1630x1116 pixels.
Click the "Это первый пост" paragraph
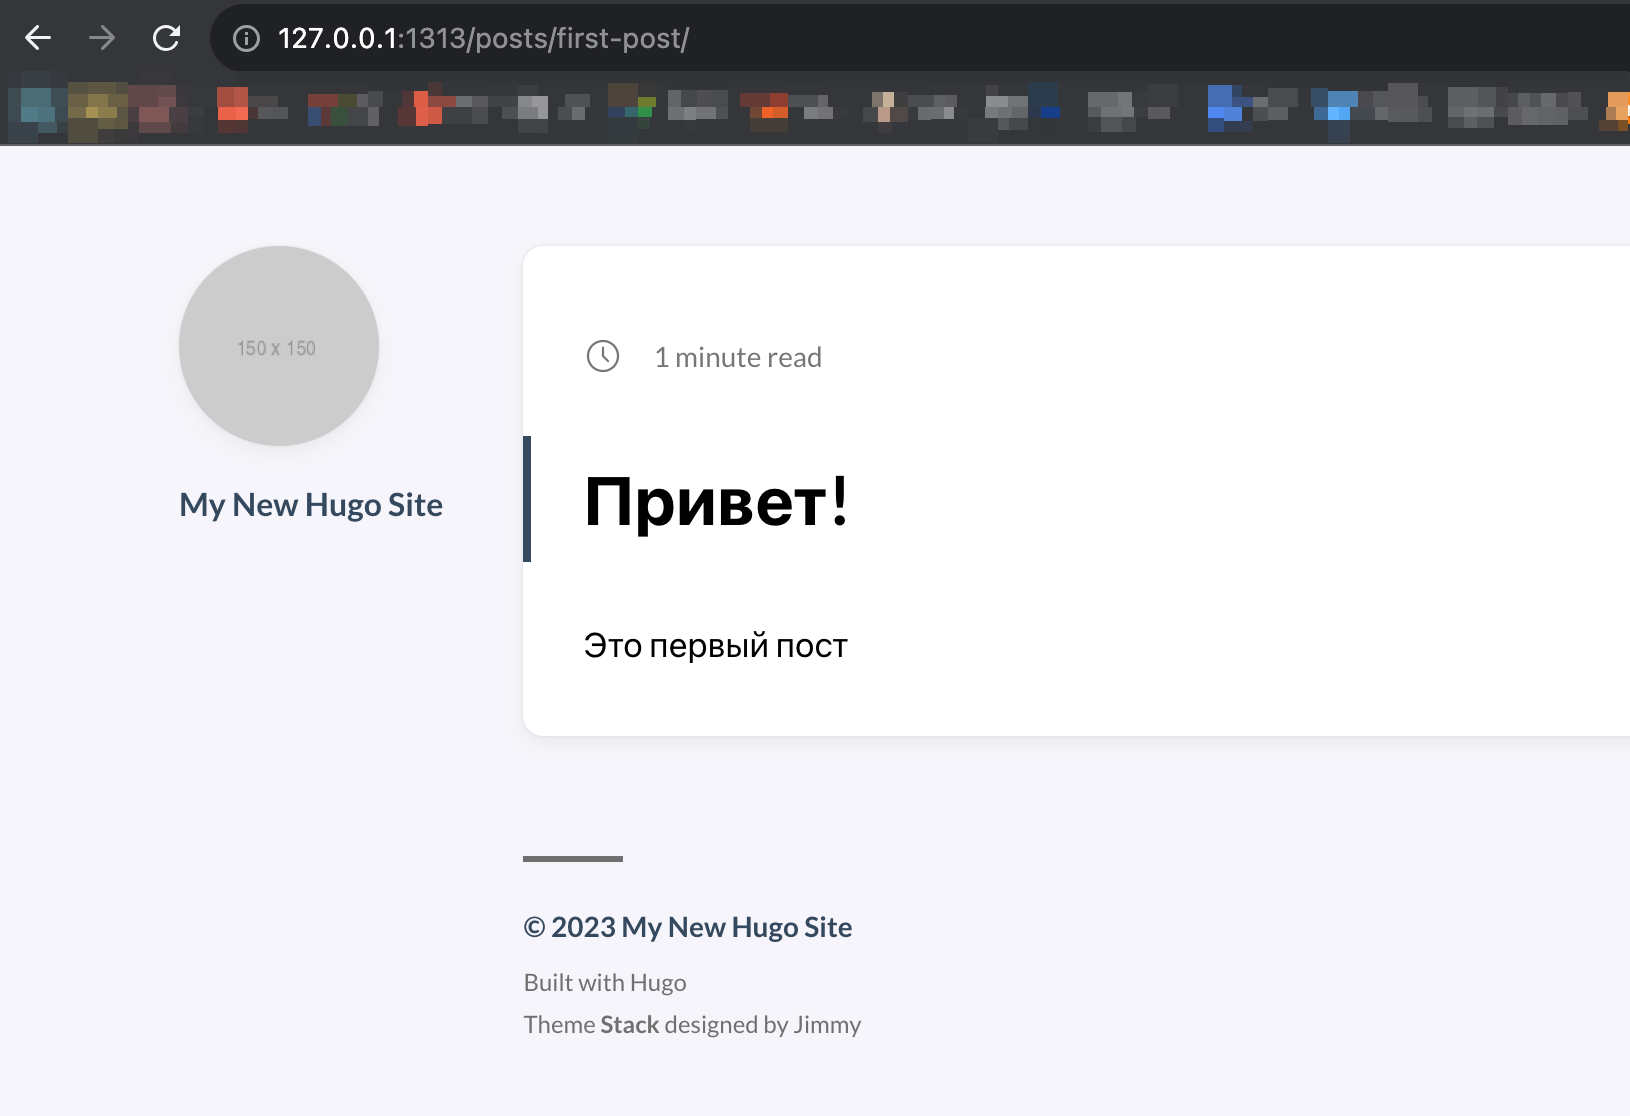click(x=715, y=646)
